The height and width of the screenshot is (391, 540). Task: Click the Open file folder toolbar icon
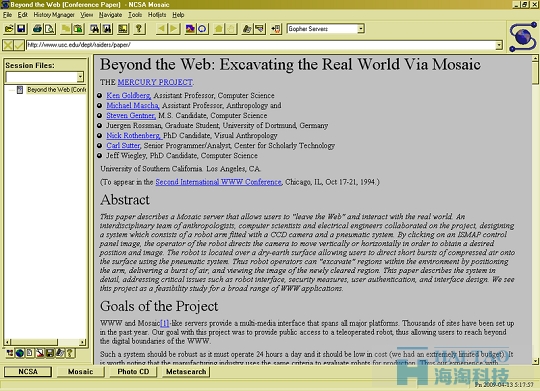click(x=9, y=29)
